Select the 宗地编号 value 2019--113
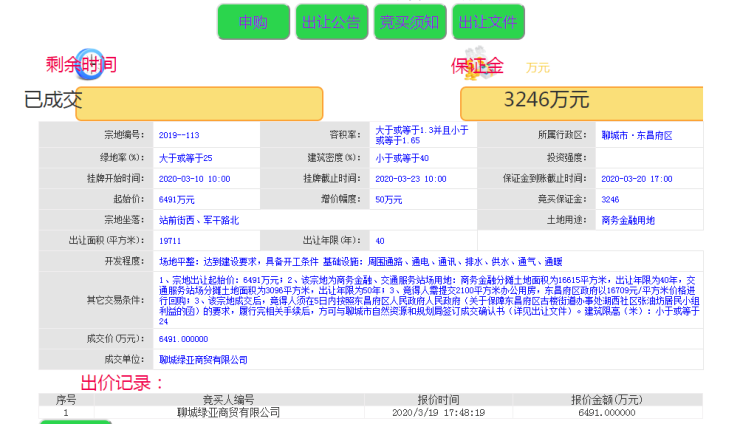This screenshot has width=740, height=424. (x=179, y=135)
